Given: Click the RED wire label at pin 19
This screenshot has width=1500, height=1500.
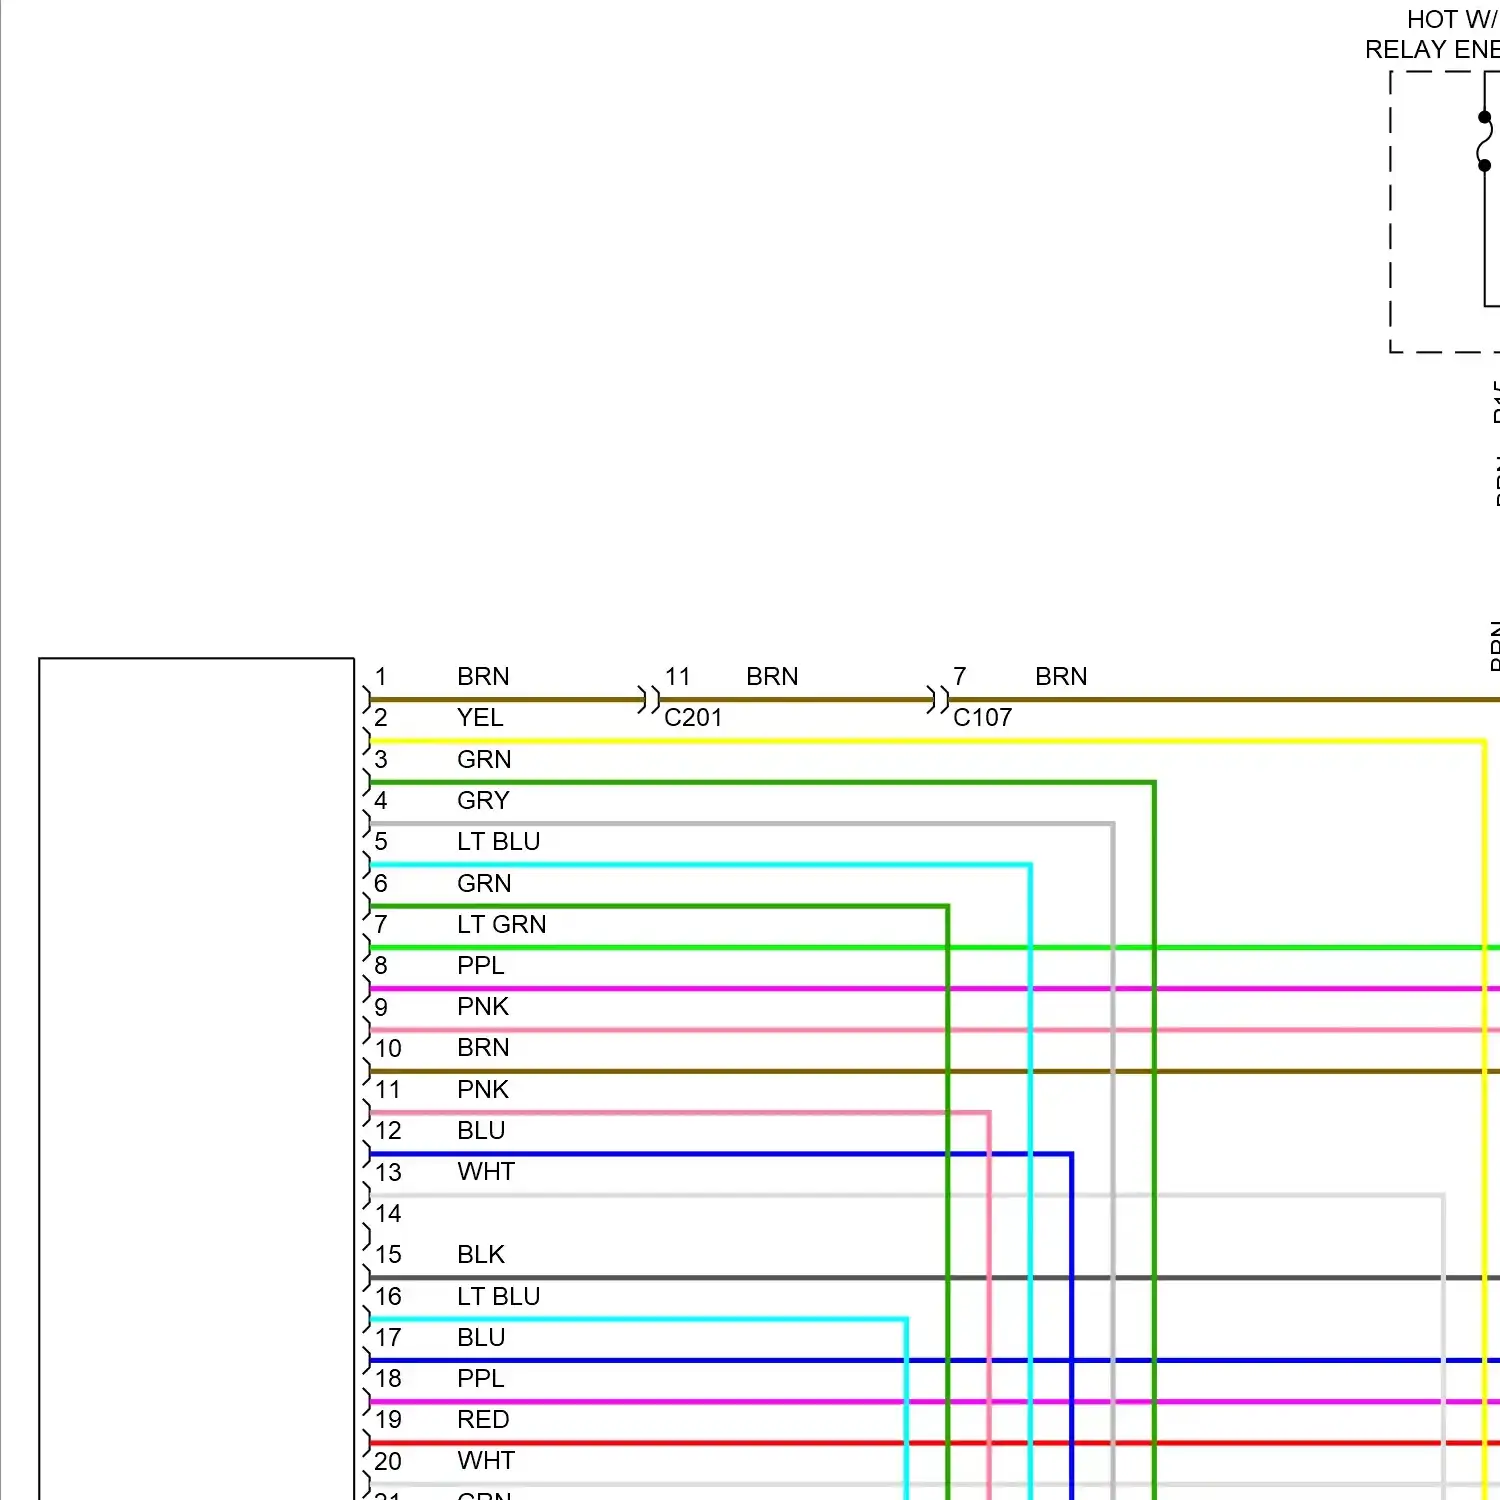Looking at the screenshot, I should pos(483,1420).
